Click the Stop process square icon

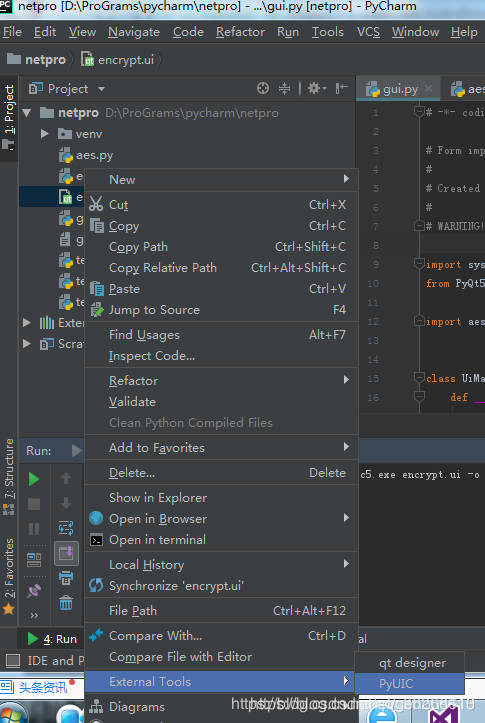[34, 504]
